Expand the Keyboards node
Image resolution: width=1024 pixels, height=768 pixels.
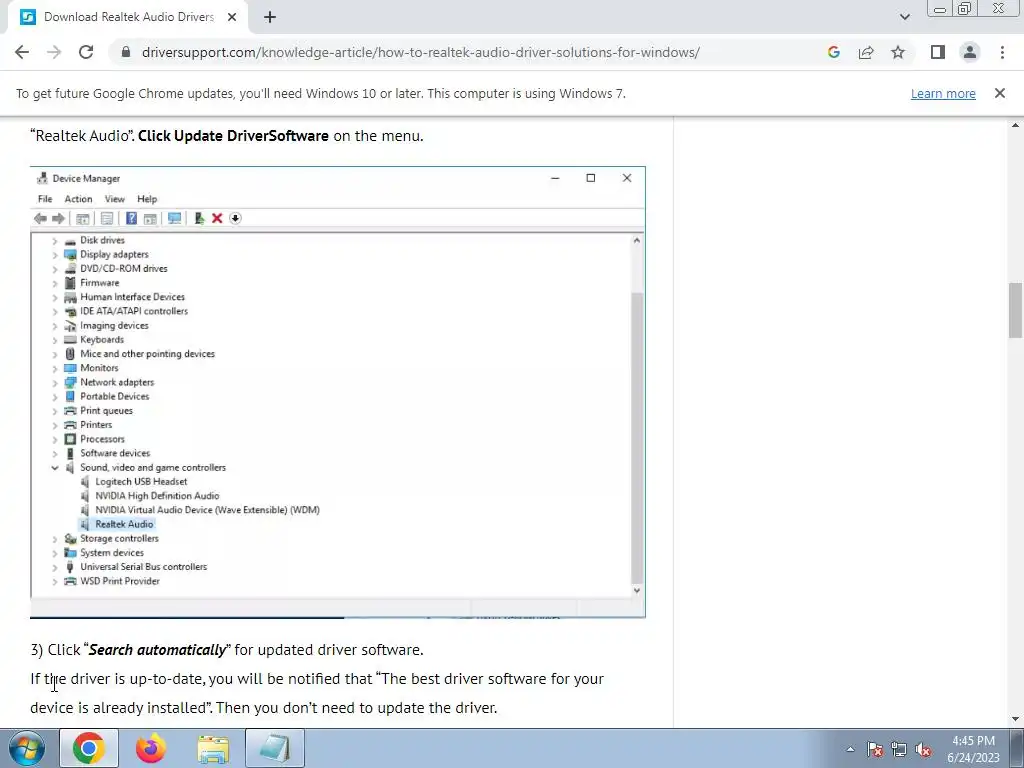pyautogui.click(x=55, y=340)
